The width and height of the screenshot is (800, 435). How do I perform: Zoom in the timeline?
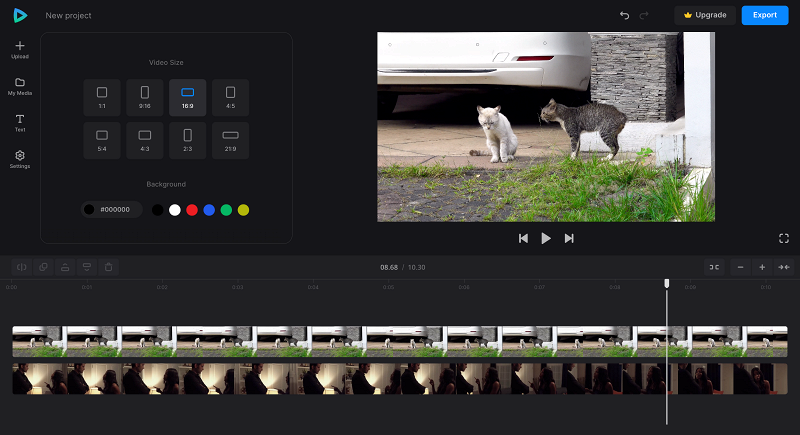(x=762, y=267)
